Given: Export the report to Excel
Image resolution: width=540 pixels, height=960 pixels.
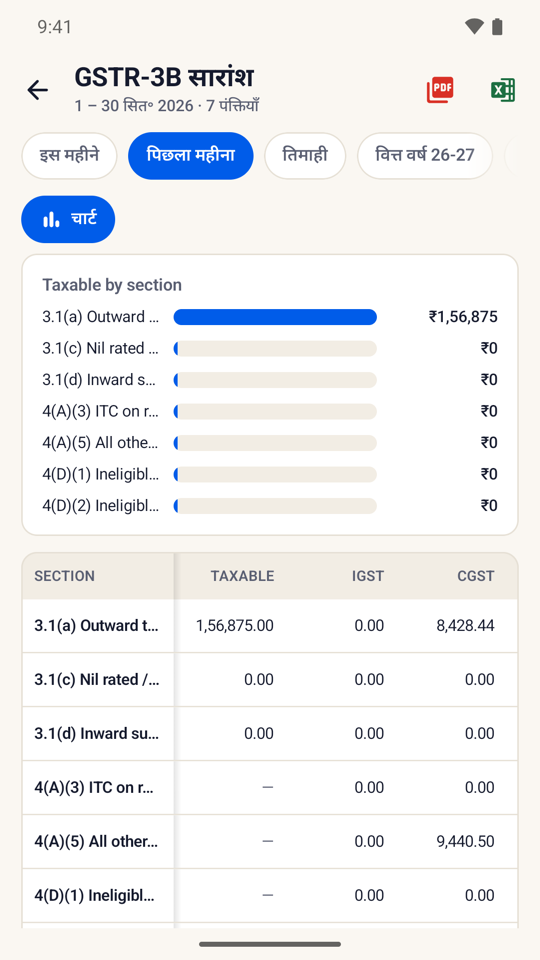Looking at the screenshot, I should pos(503,91).
